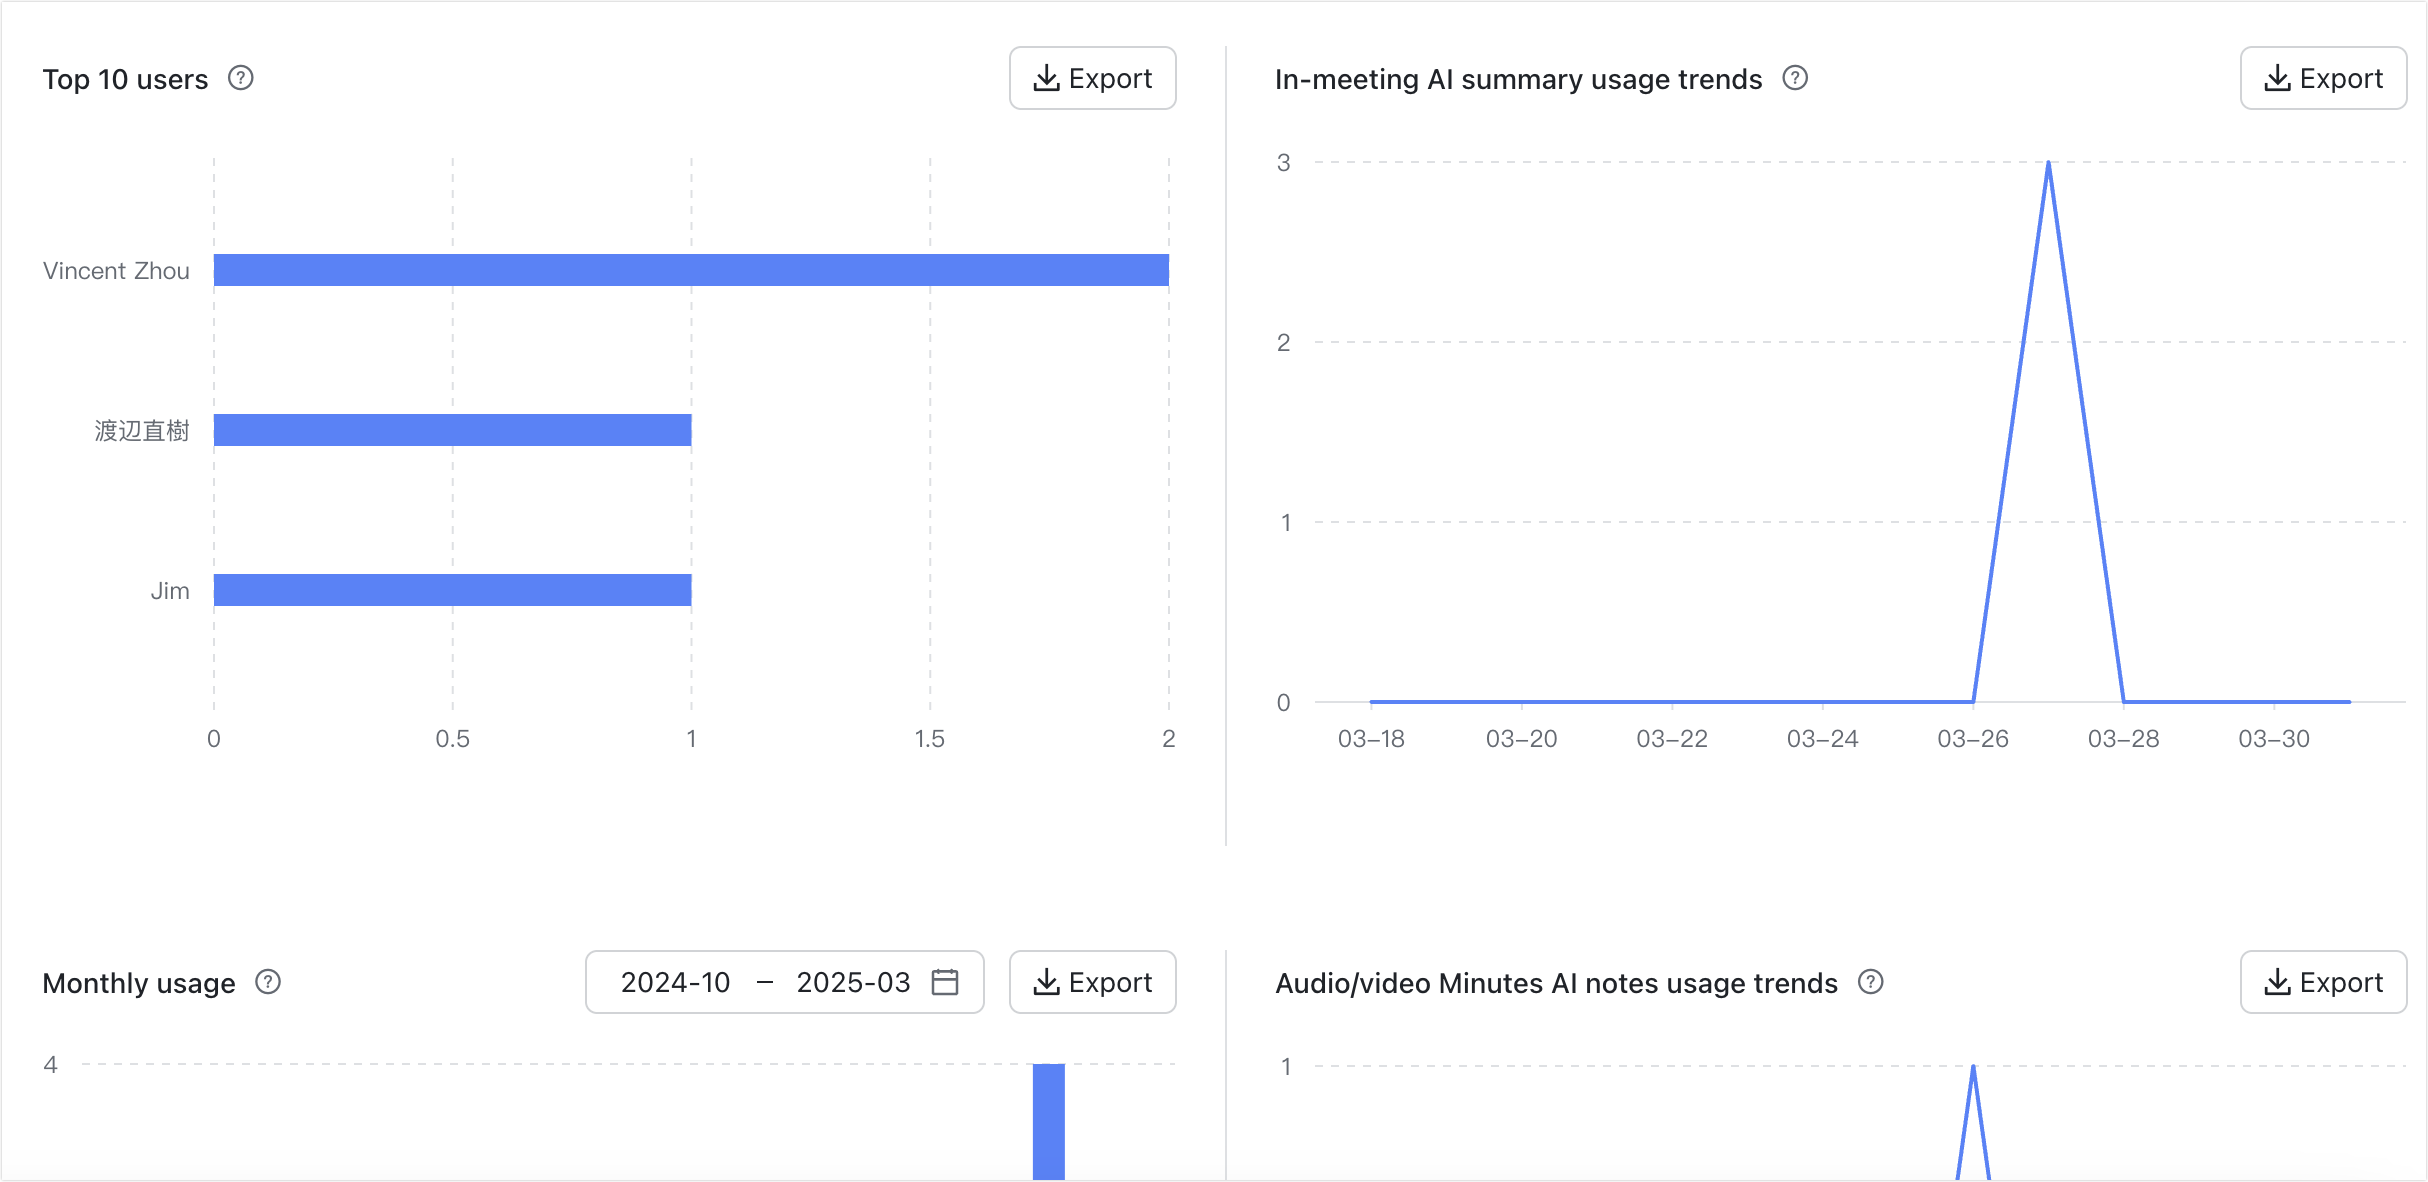Click the 0.5 tick label in Top 10 users
The height and width of the screenshot is (1182, 2428).
click(452, 739)
